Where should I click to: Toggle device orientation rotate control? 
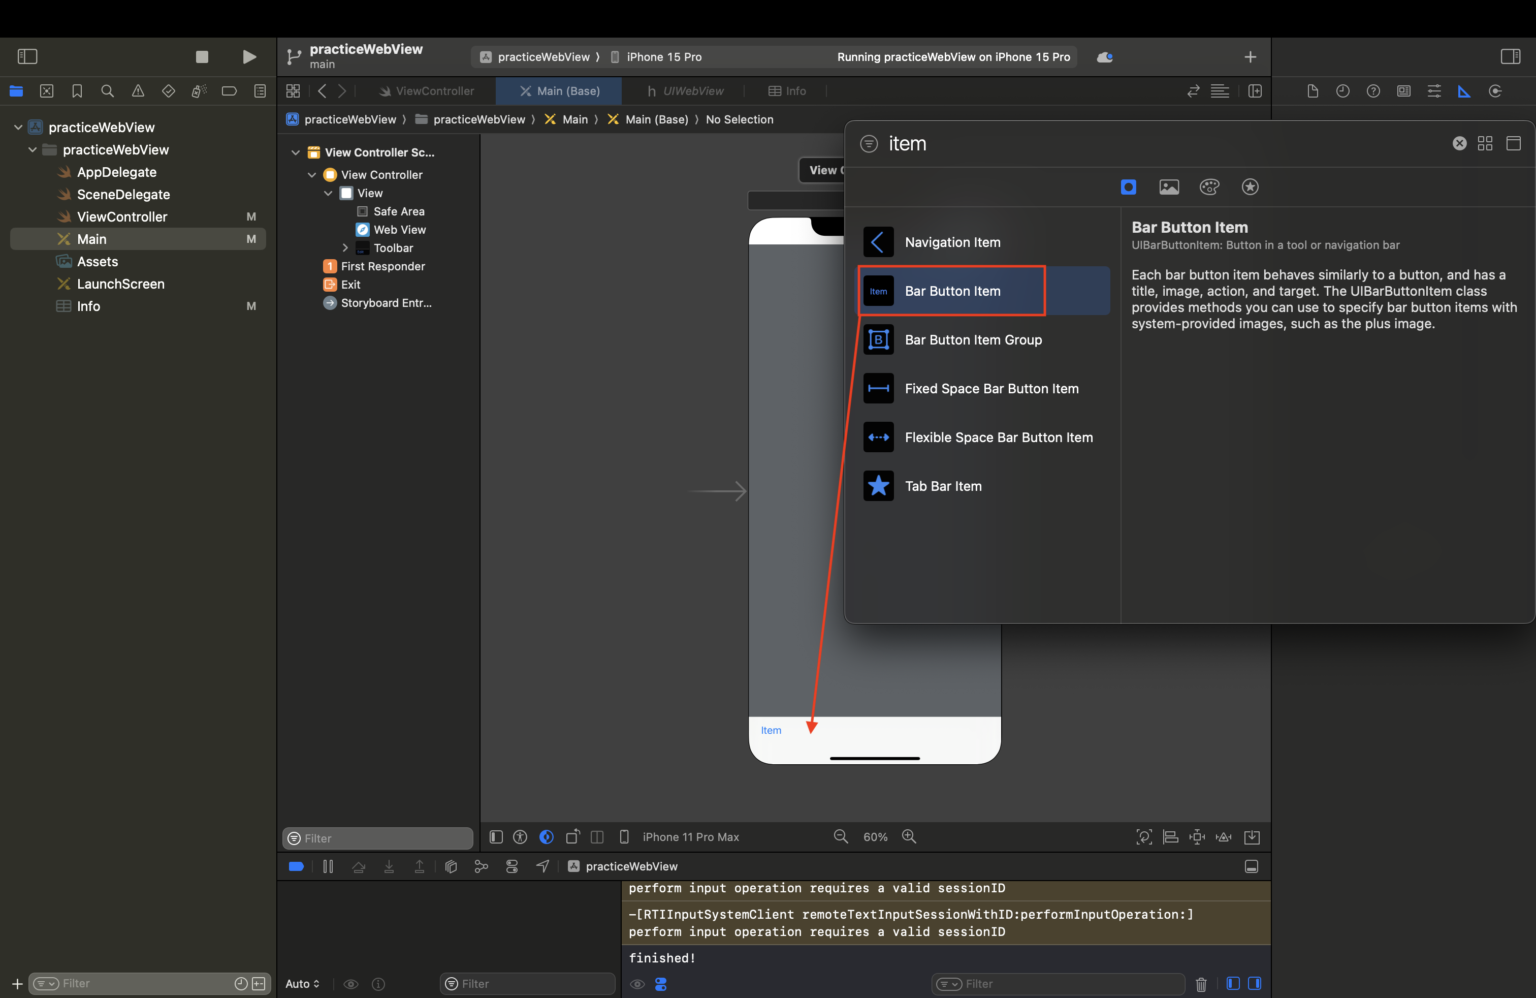pos(573,837)
